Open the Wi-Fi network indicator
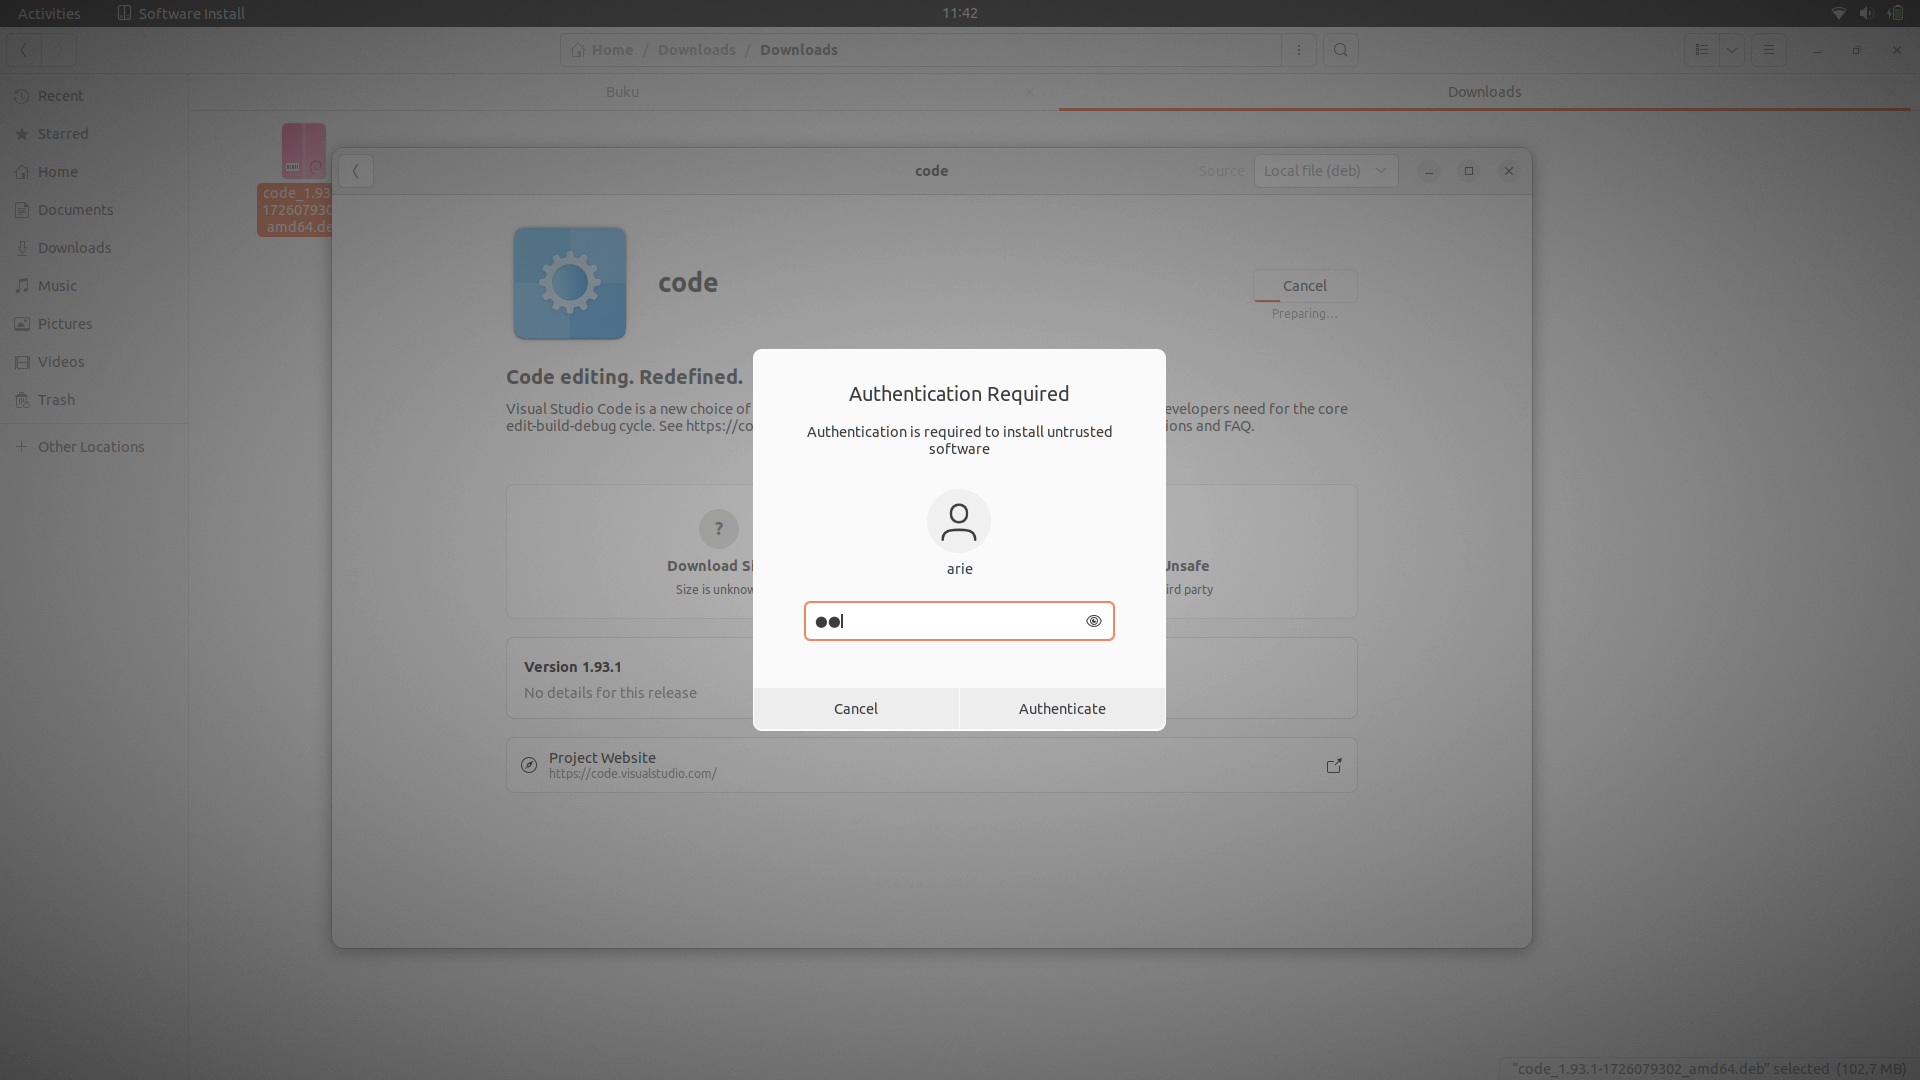 click(x=1838, y=13)
